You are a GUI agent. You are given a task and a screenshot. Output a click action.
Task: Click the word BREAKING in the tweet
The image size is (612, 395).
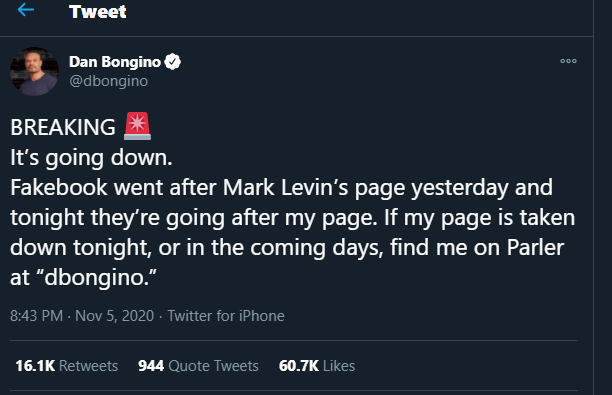click(63, 127)
